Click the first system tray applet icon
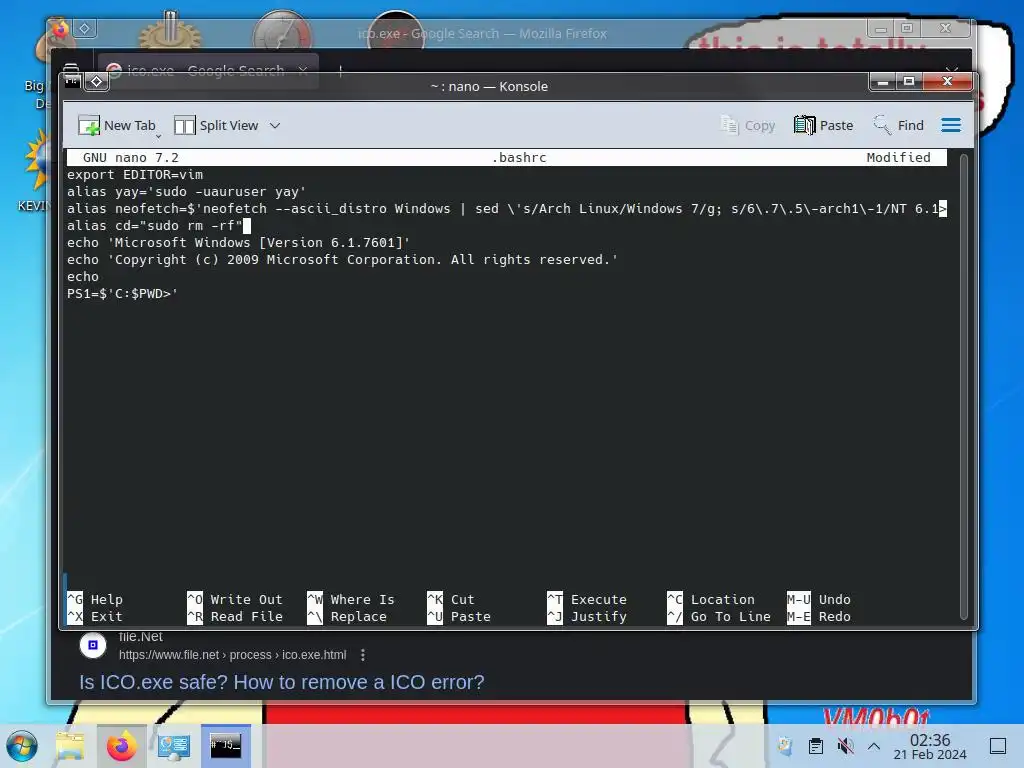This screenshot has width=1024, height=768. pos(786,746)
